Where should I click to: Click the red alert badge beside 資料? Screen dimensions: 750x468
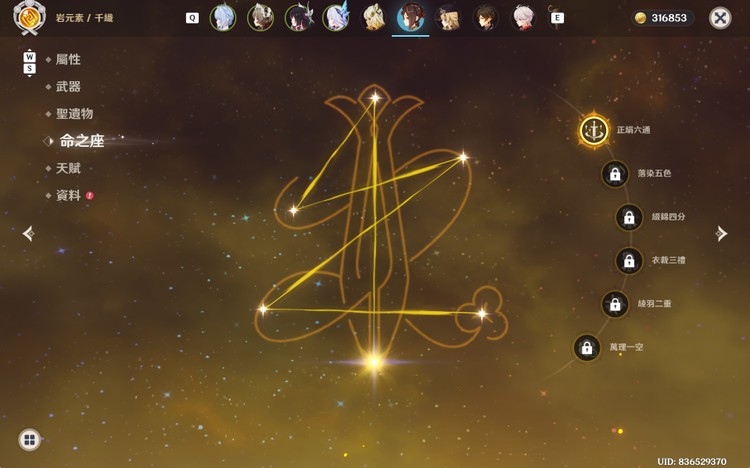(89, 196)
